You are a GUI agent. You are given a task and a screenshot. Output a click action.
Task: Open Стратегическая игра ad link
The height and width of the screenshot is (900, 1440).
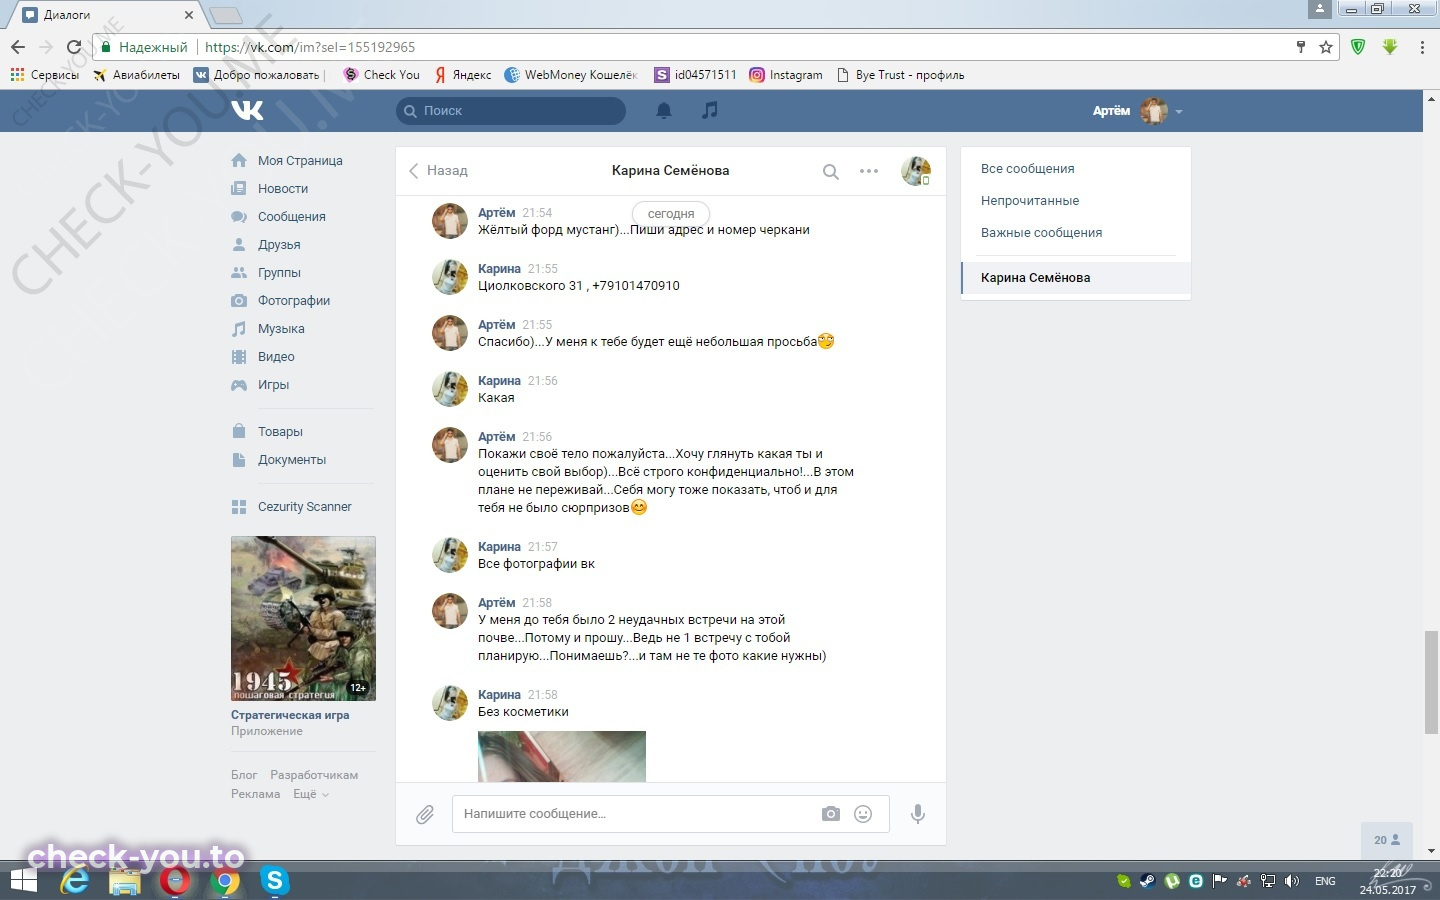pyautogui.click(x=290, y=716)
